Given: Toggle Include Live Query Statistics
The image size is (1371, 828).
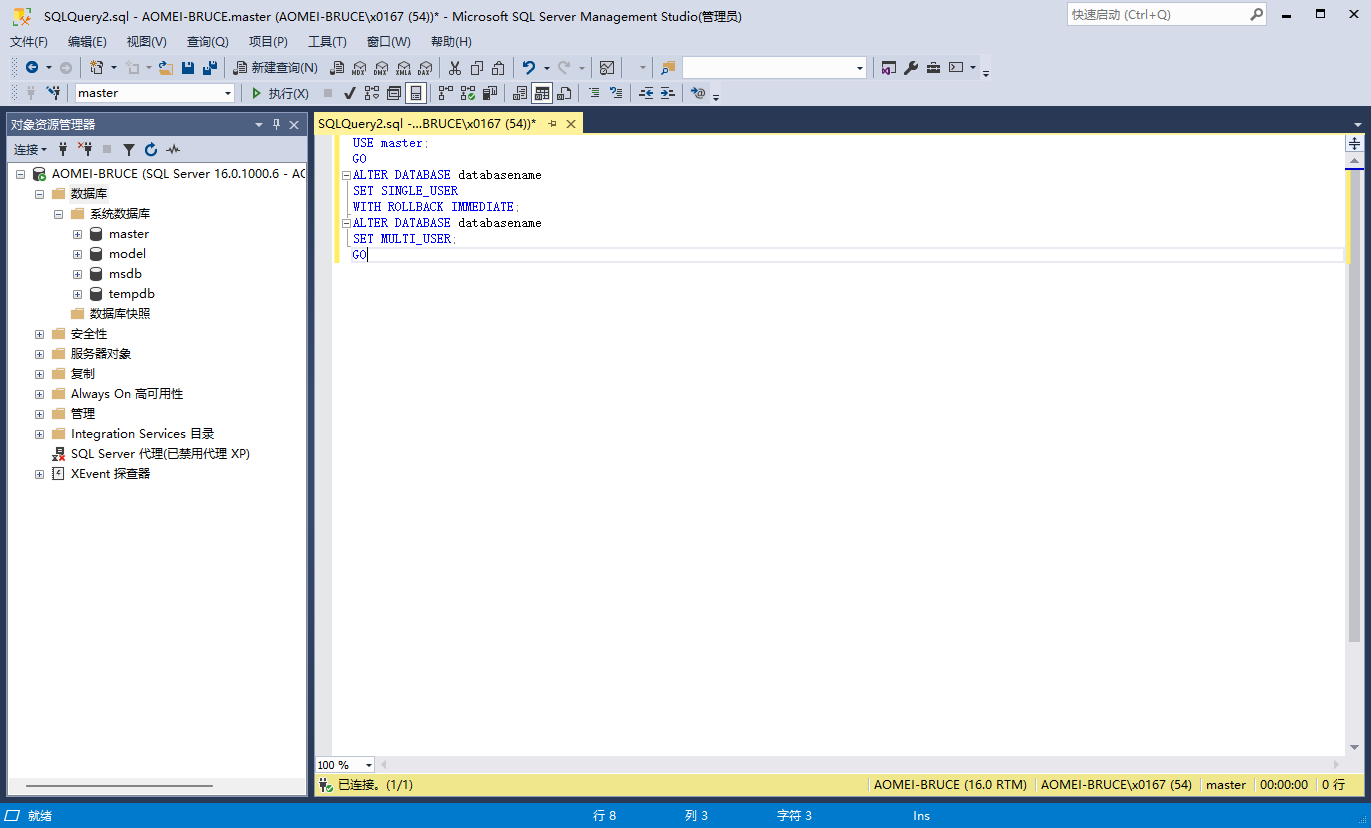Looking at the screenshot, I should pyautogui.click(x=468, y=93).
